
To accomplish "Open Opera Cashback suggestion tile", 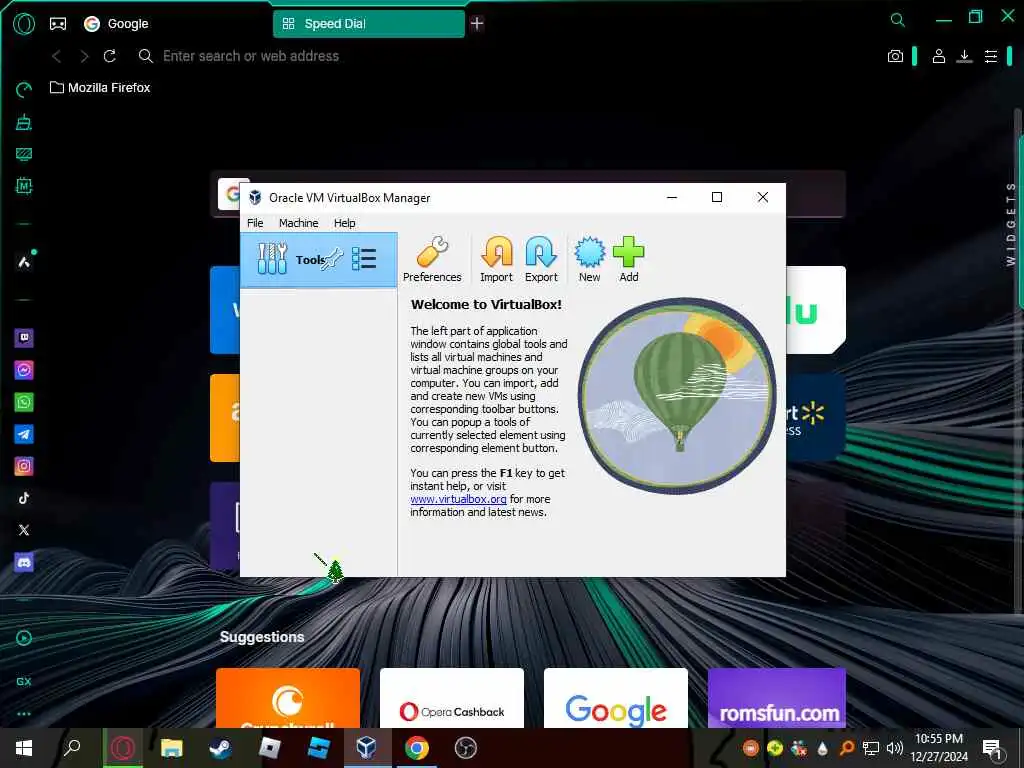I will (x=452, y=697).
